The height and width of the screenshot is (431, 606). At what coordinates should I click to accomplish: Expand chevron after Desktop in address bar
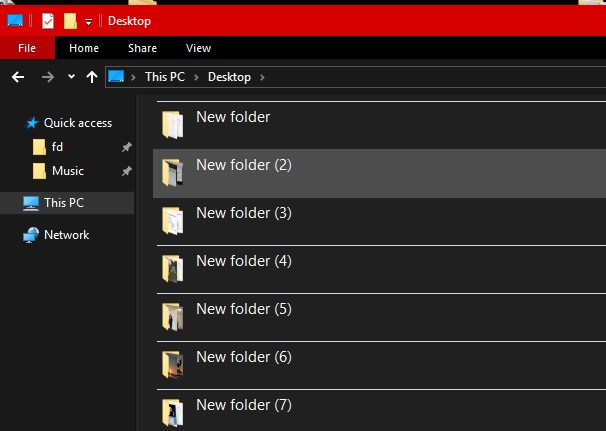click(x=262, y=77)
